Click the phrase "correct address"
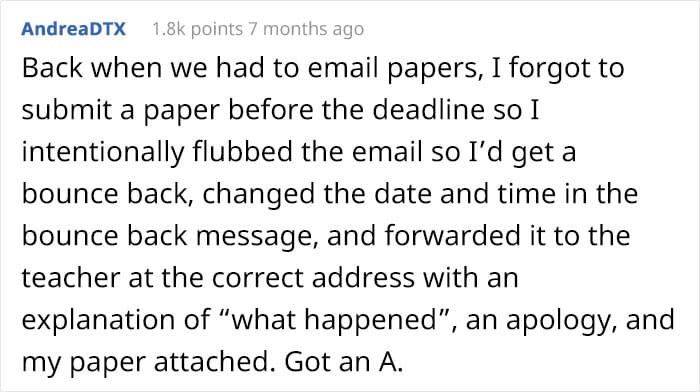This screenshot has width=700, height=392. pos(313,278)
